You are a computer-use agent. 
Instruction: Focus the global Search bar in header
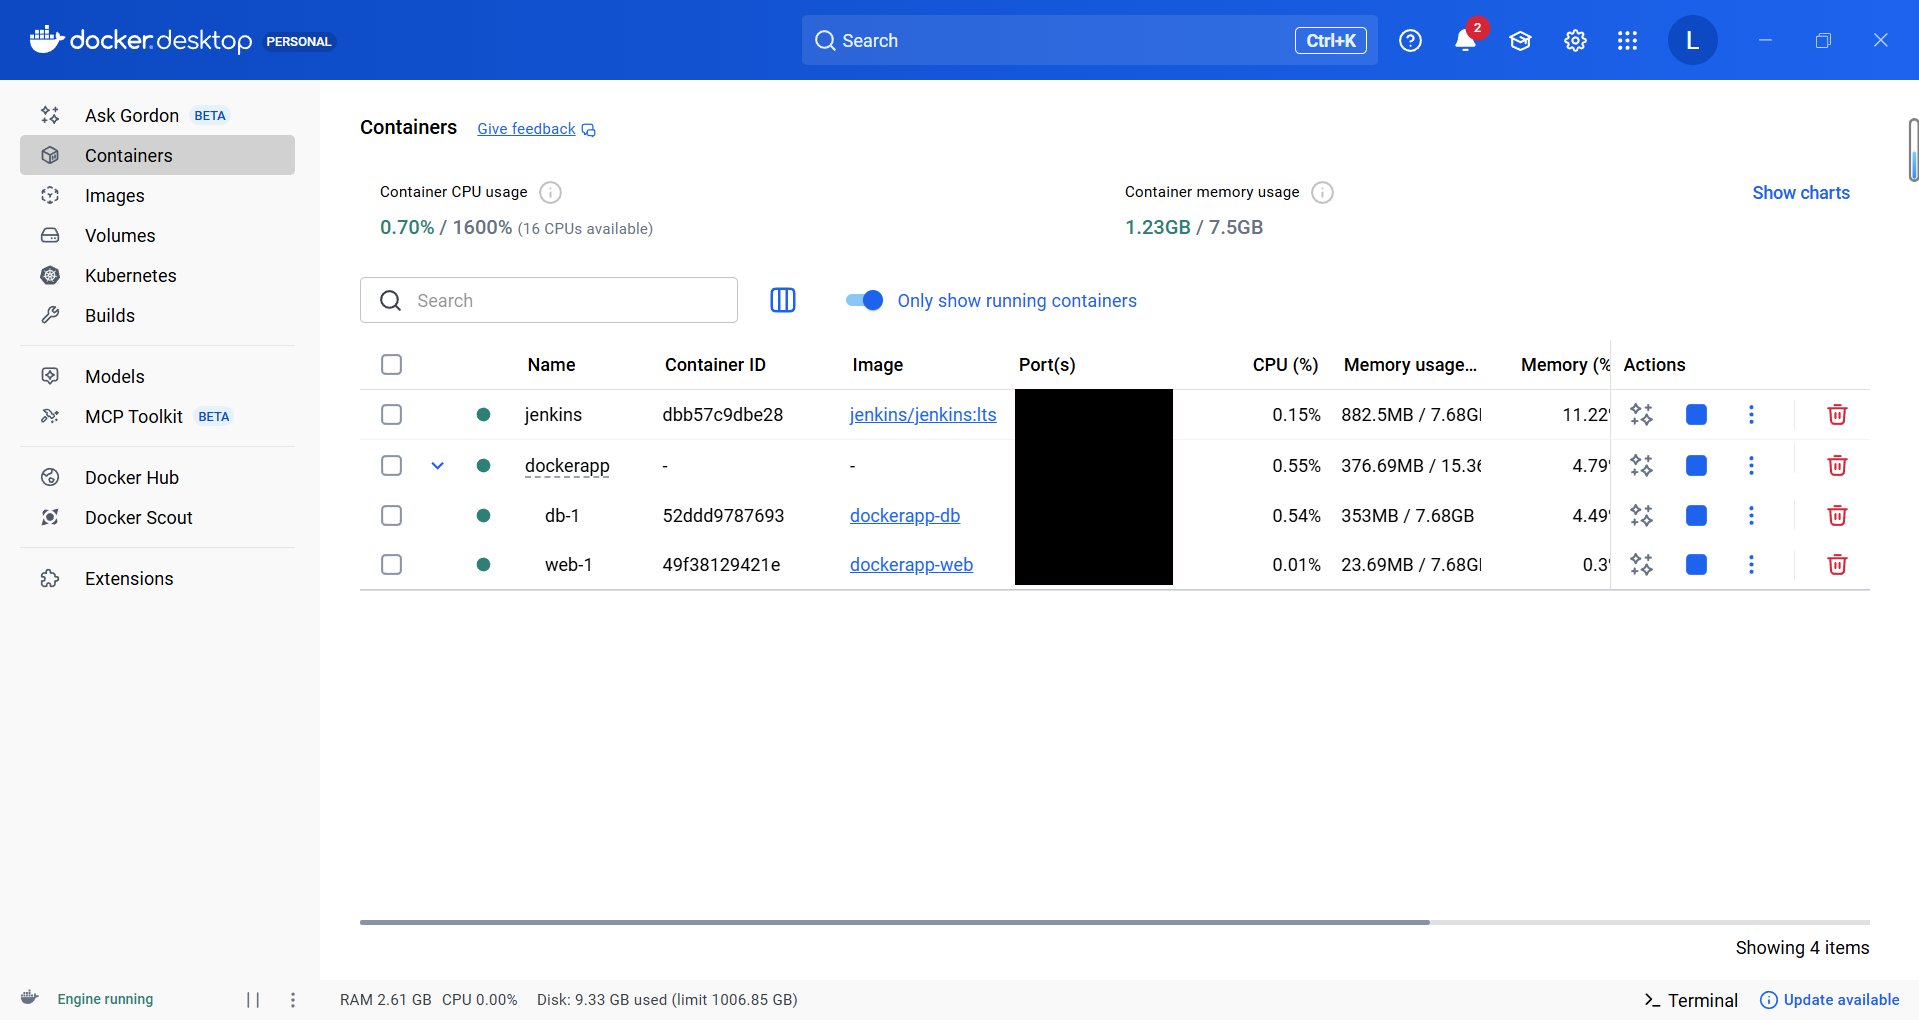1089,40
